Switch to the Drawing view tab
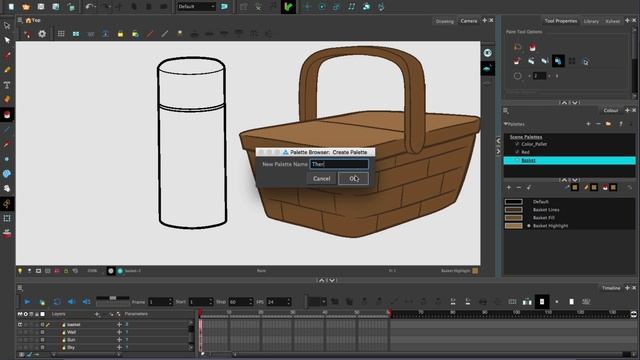Image resolution: width=640 pixels, height=360 pixels. [444, 21]
